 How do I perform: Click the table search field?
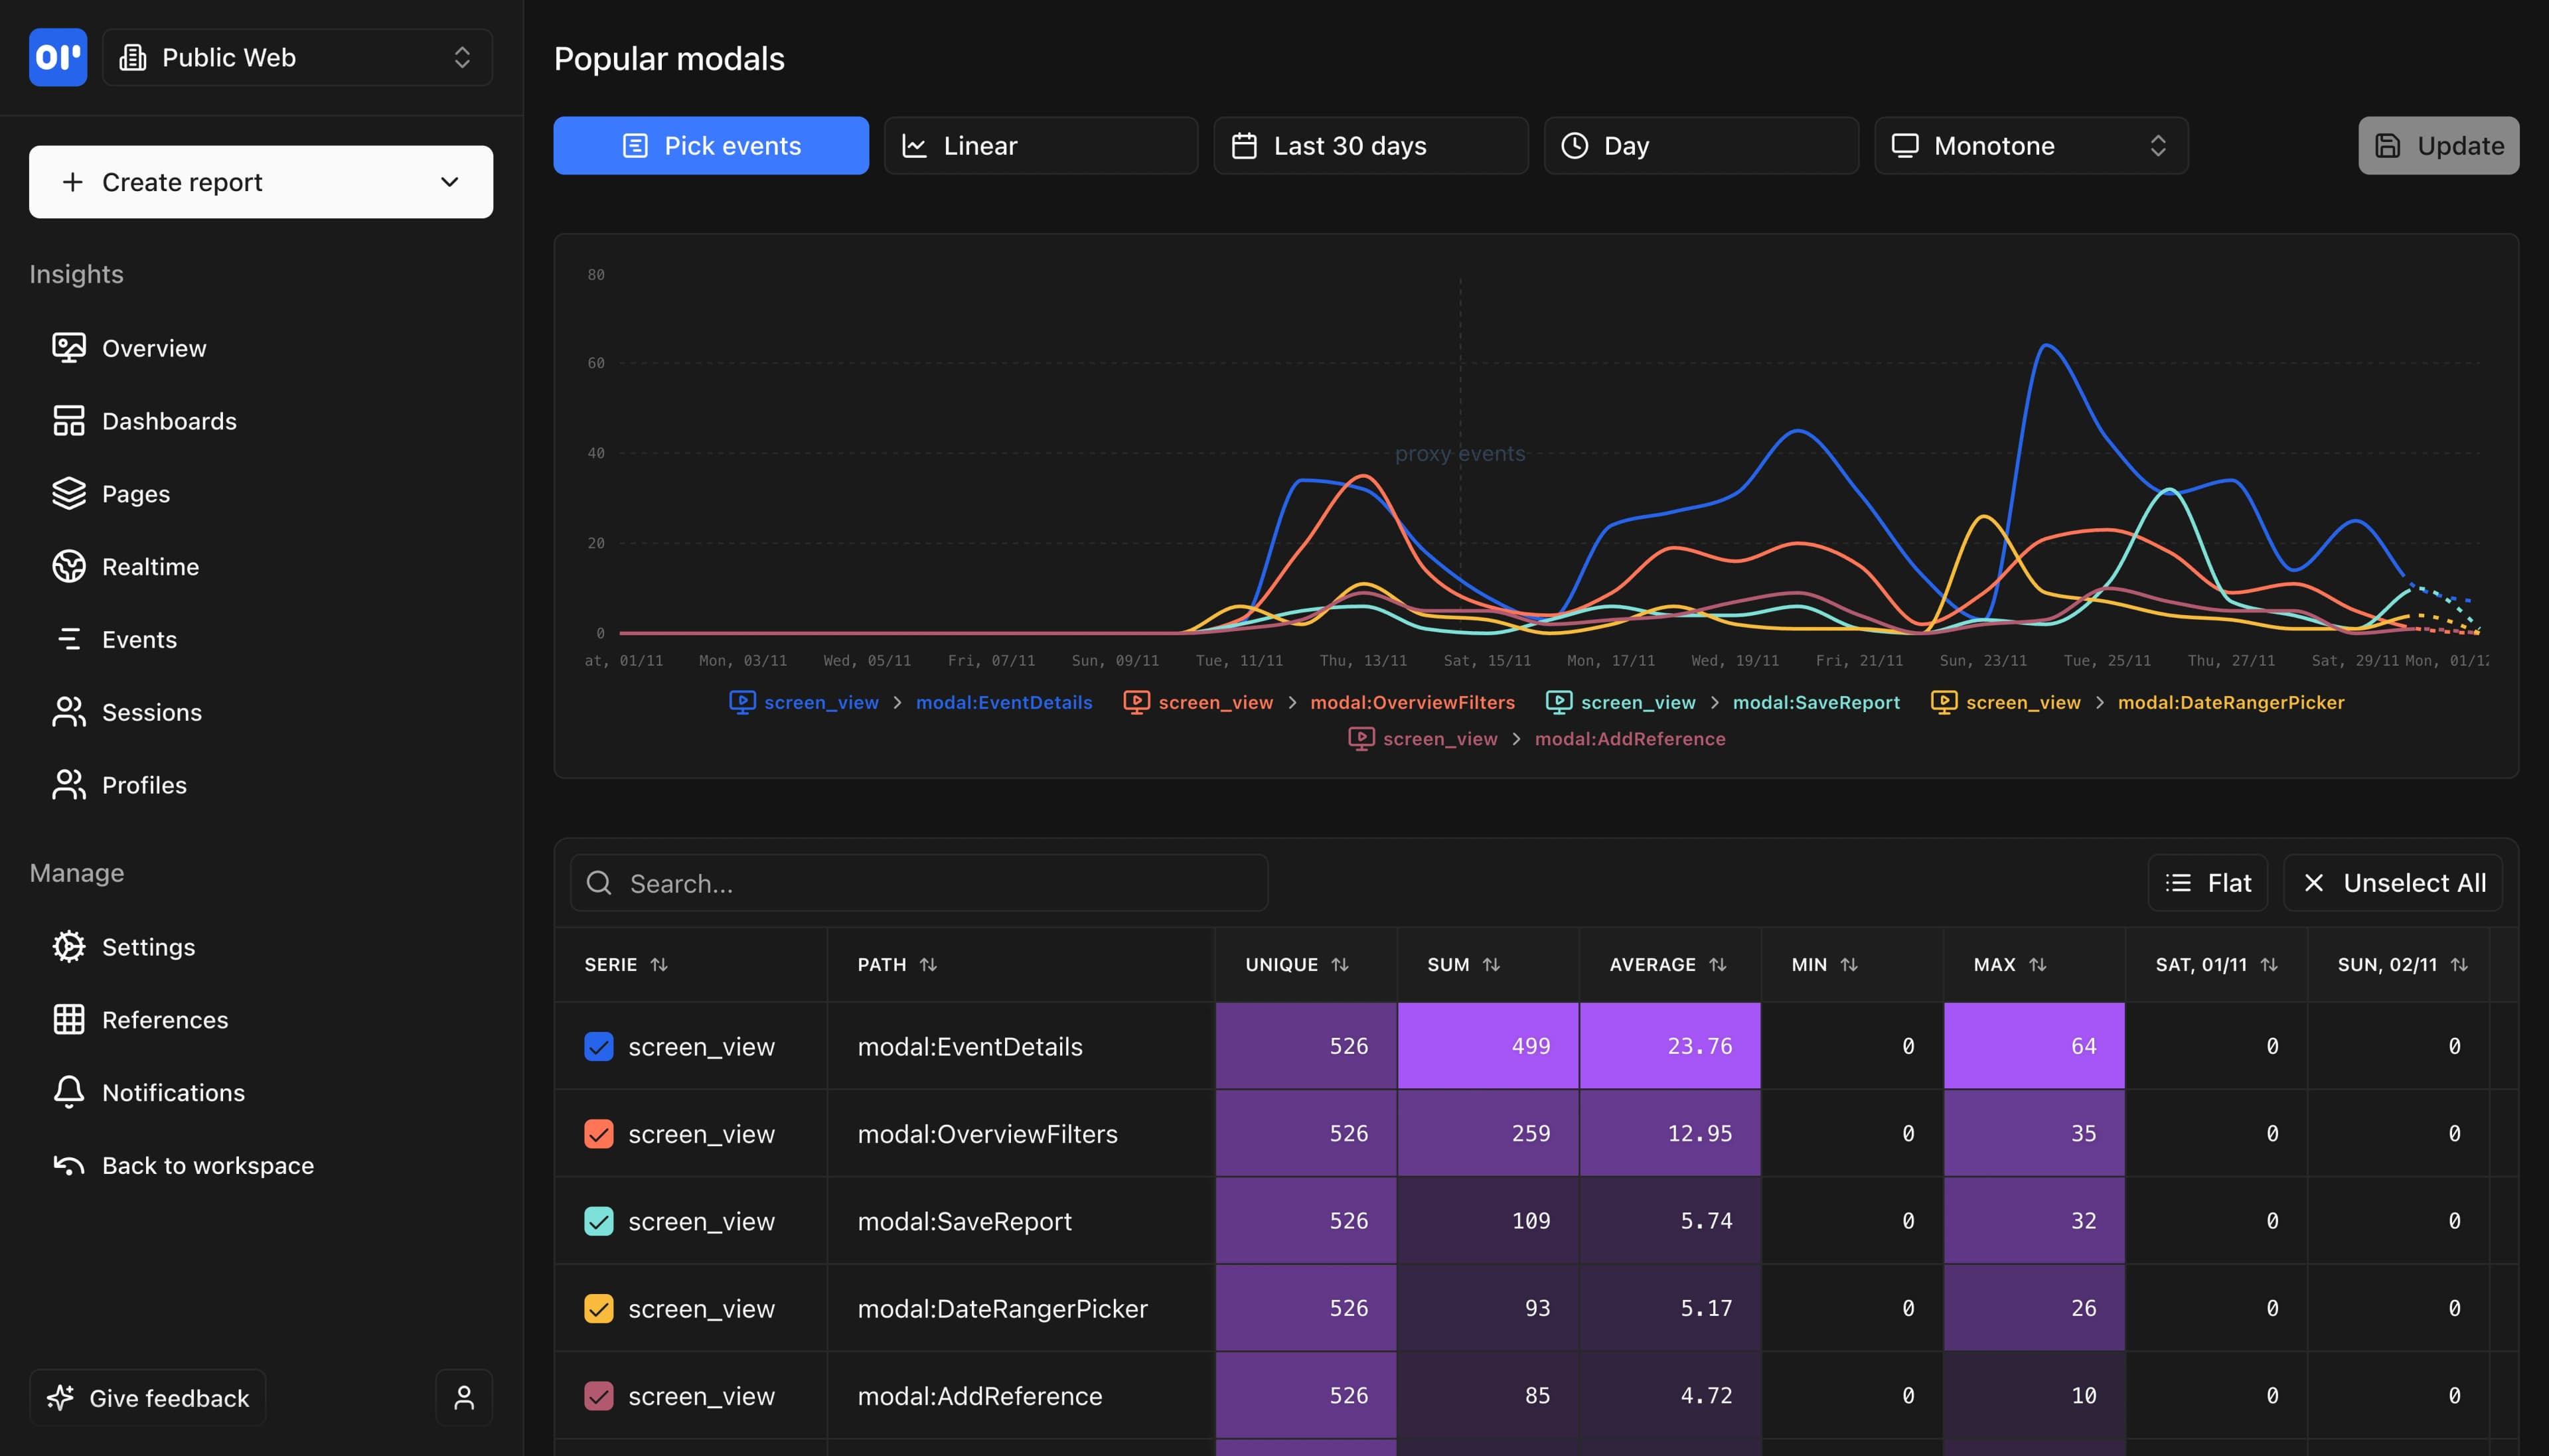pos(917,882)
